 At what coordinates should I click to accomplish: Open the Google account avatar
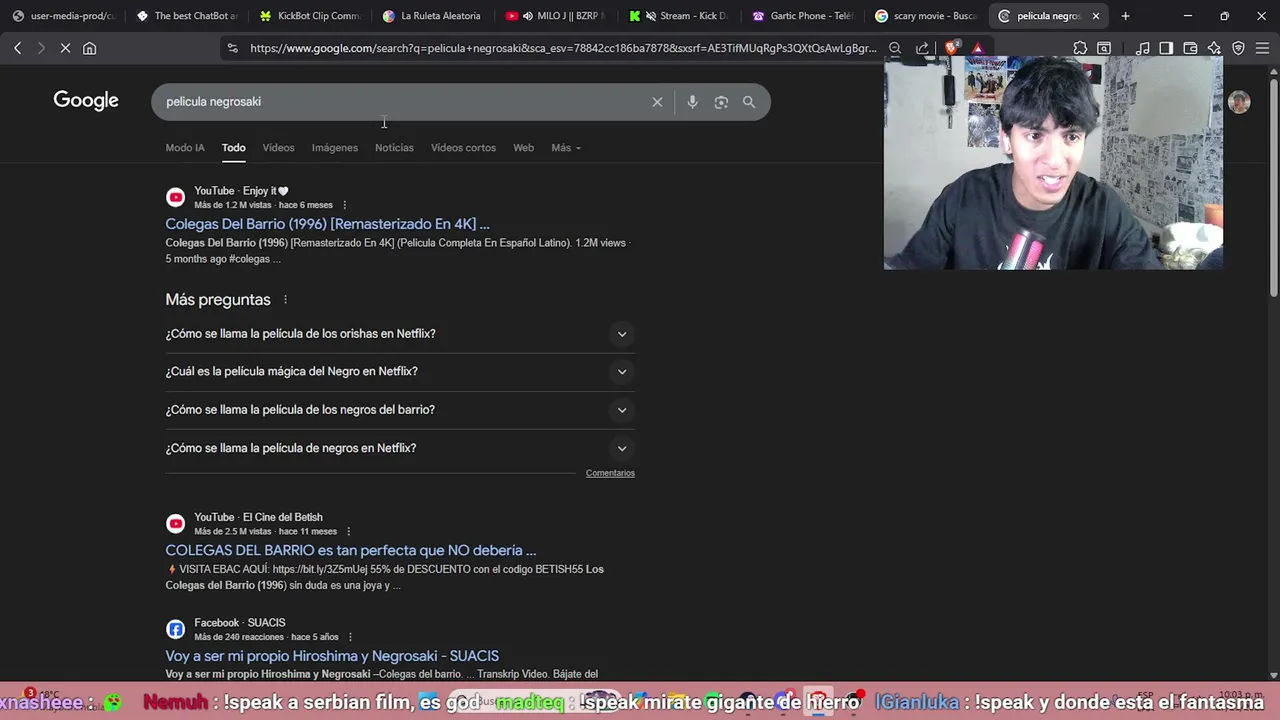1239,102
